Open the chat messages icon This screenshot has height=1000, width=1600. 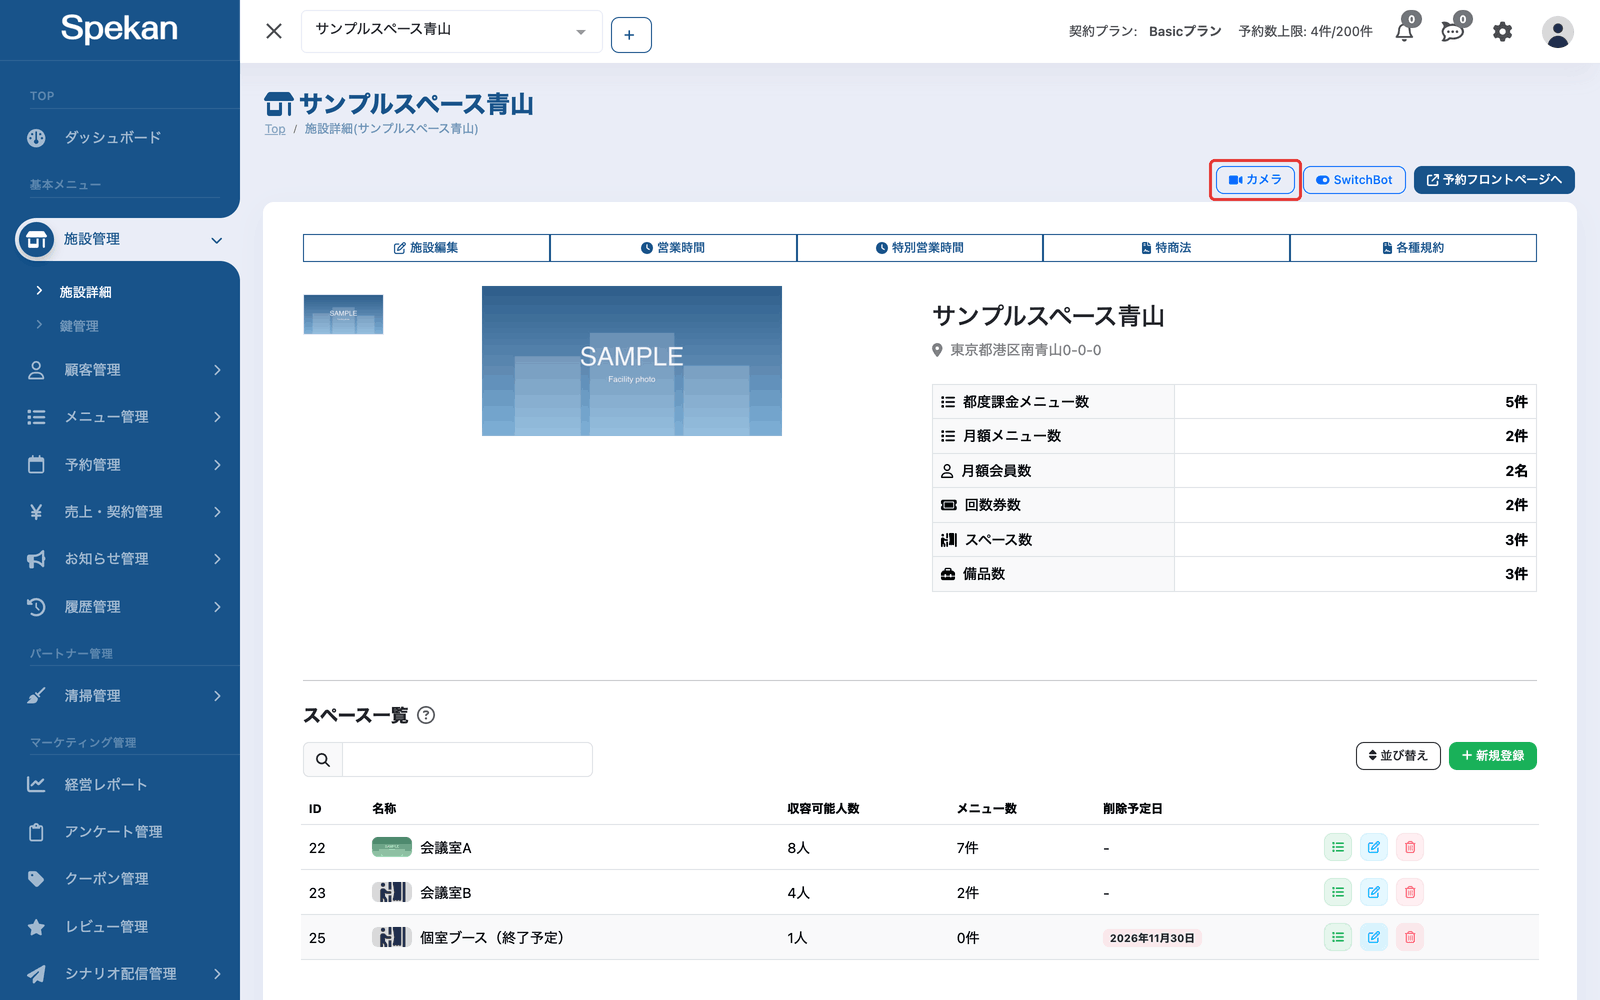(1453, 32)
